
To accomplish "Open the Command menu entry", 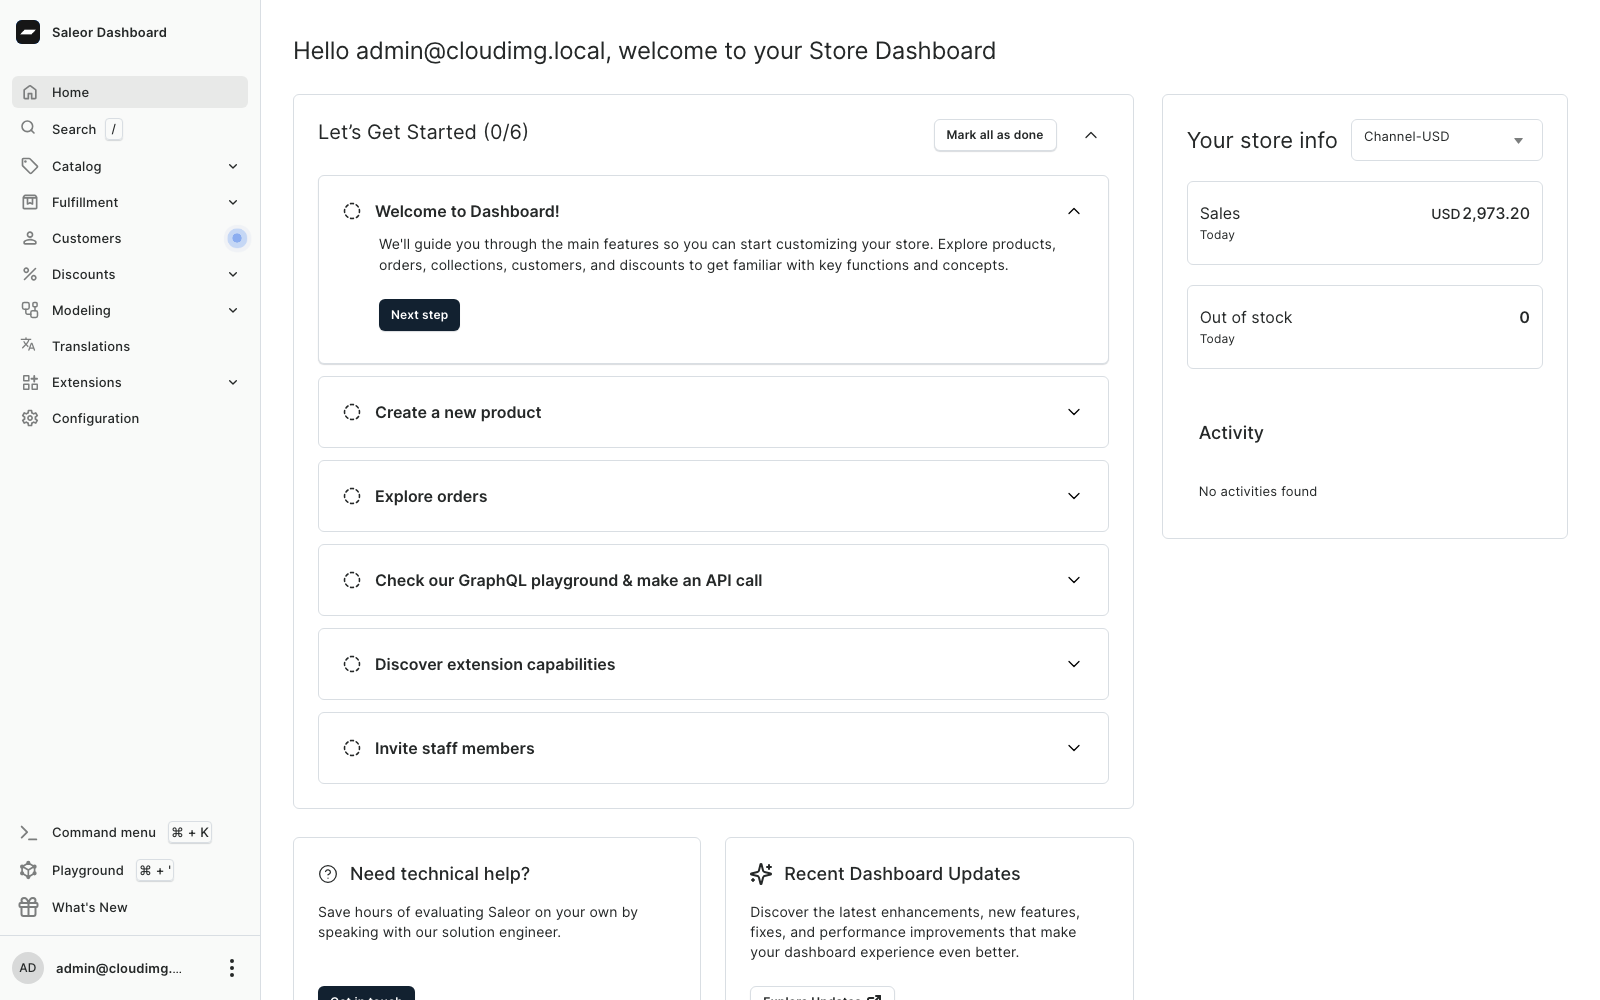I will [x=130, y=832].
